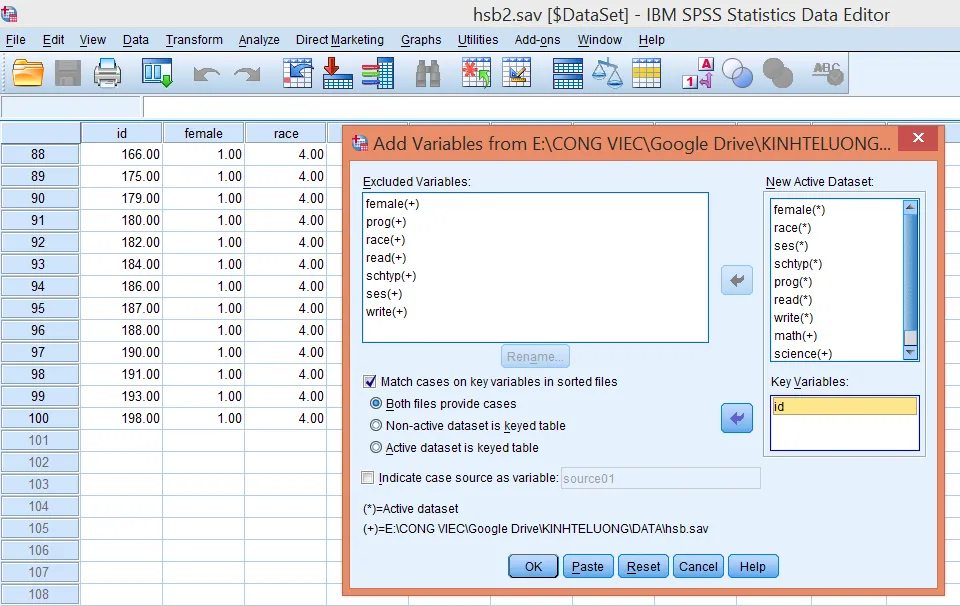960x606 pixels.
Task: Click the Open data document folder icon
Action: [x=28, y=73]
